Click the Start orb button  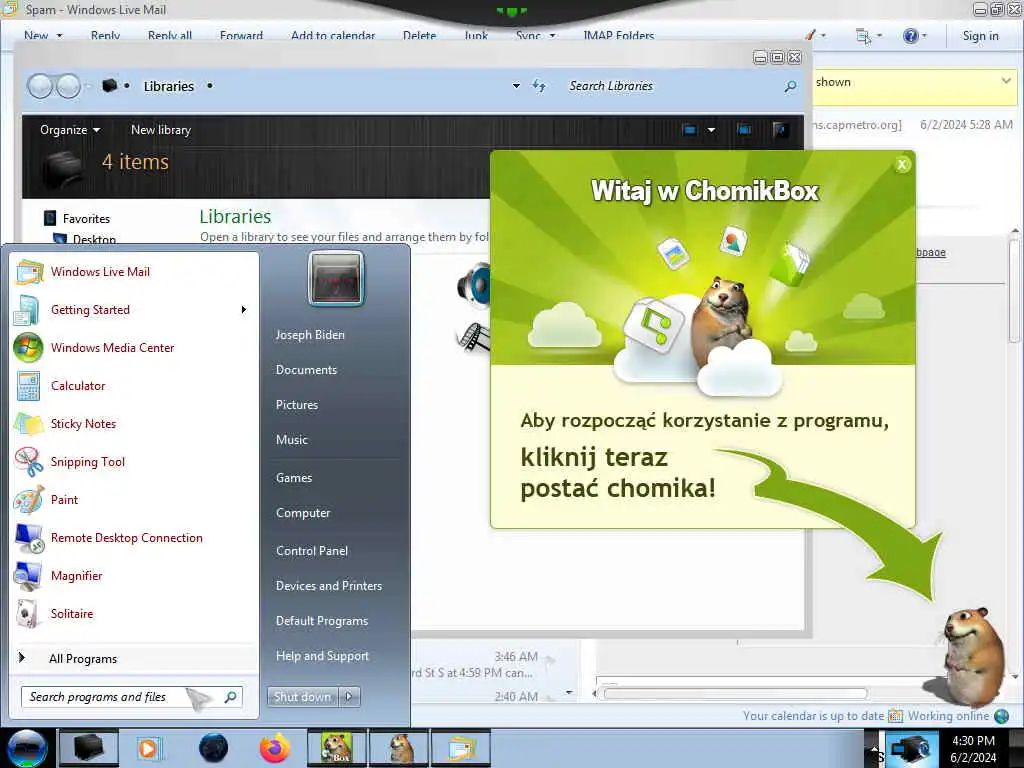27,748
